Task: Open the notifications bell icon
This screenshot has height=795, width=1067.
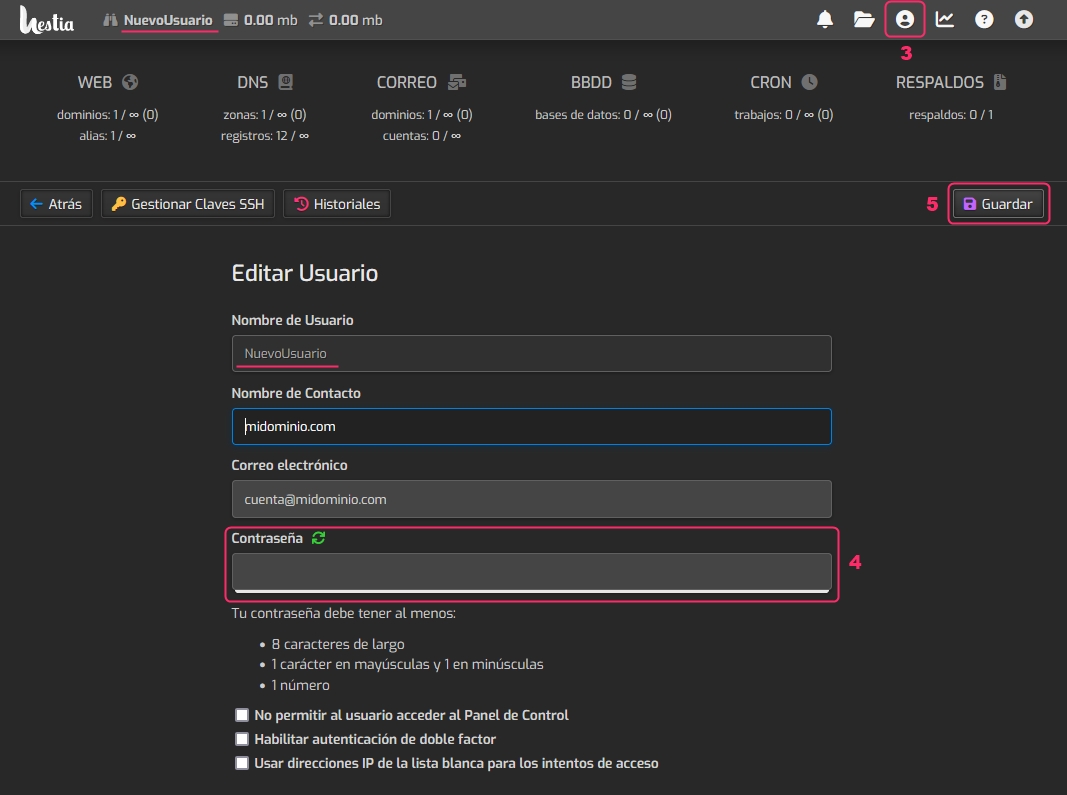Action: point(825,19)
